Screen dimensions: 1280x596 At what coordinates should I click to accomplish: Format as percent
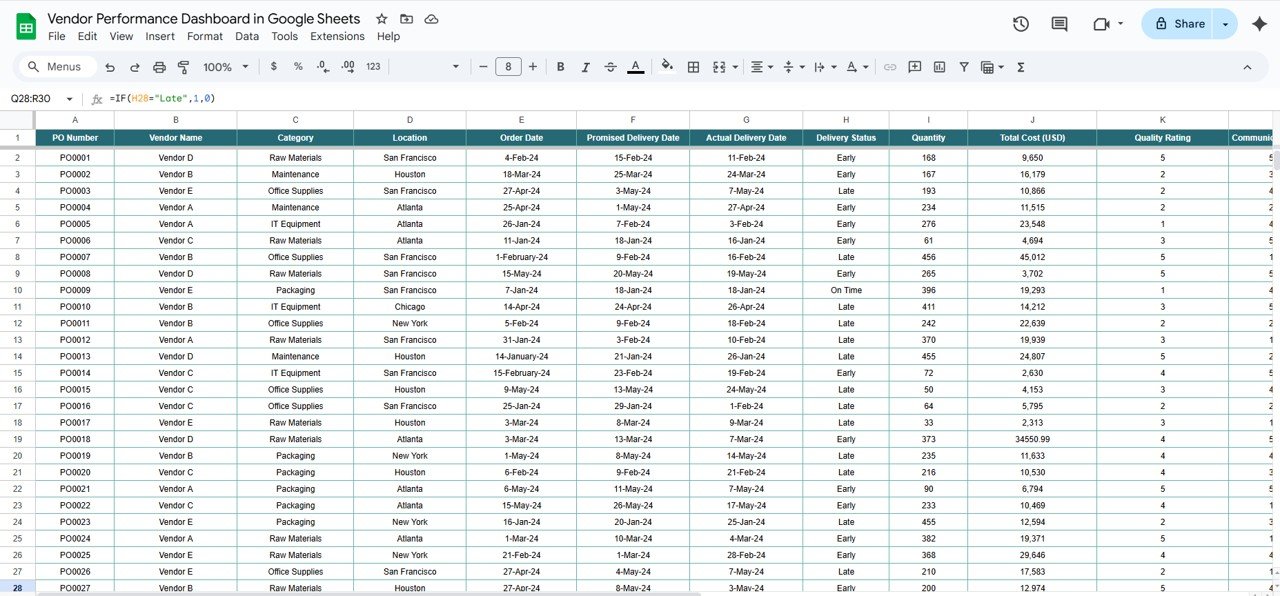(x=298, y=67)
